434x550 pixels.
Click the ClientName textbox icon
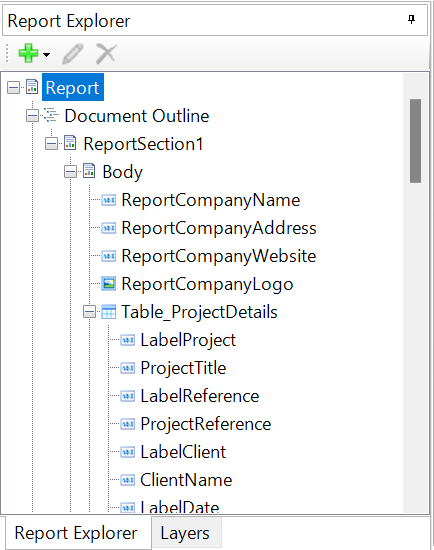coord(127,480)
